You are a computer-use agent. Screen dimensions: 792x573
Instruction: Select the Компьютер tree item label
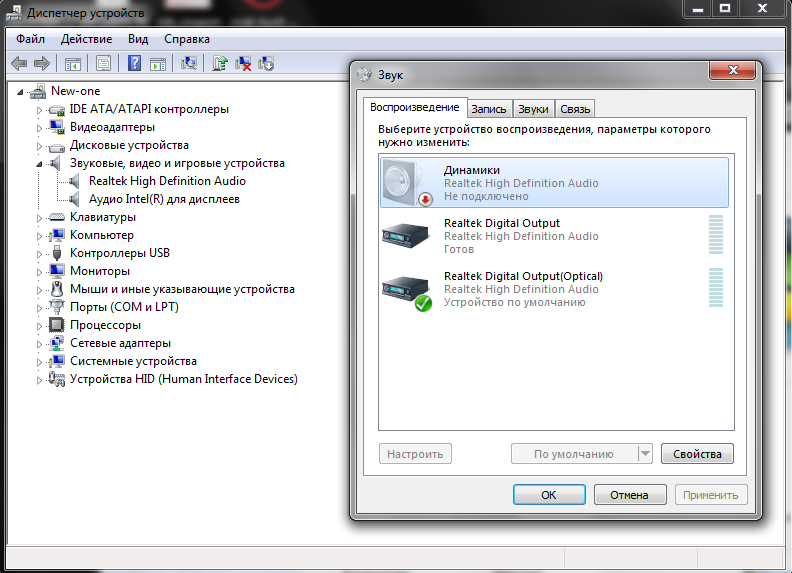(x=102, y=235)
